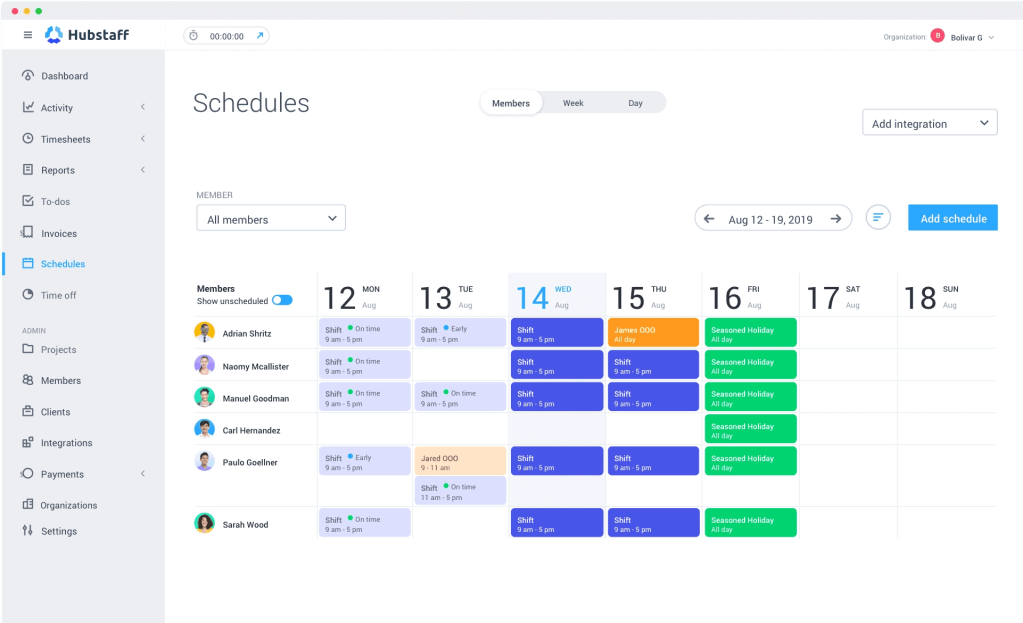Open the Time off page
This screenshot has width=1023, height=623.
pos(57,294)
